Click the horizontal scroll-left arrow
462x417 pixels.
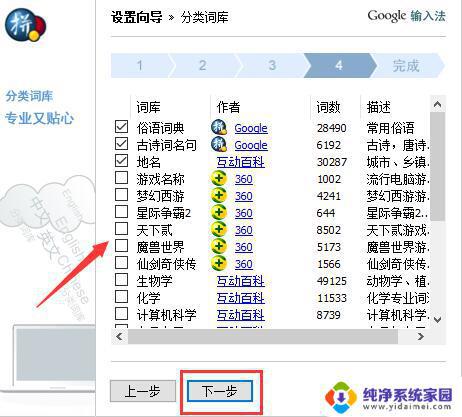point(119,337)
